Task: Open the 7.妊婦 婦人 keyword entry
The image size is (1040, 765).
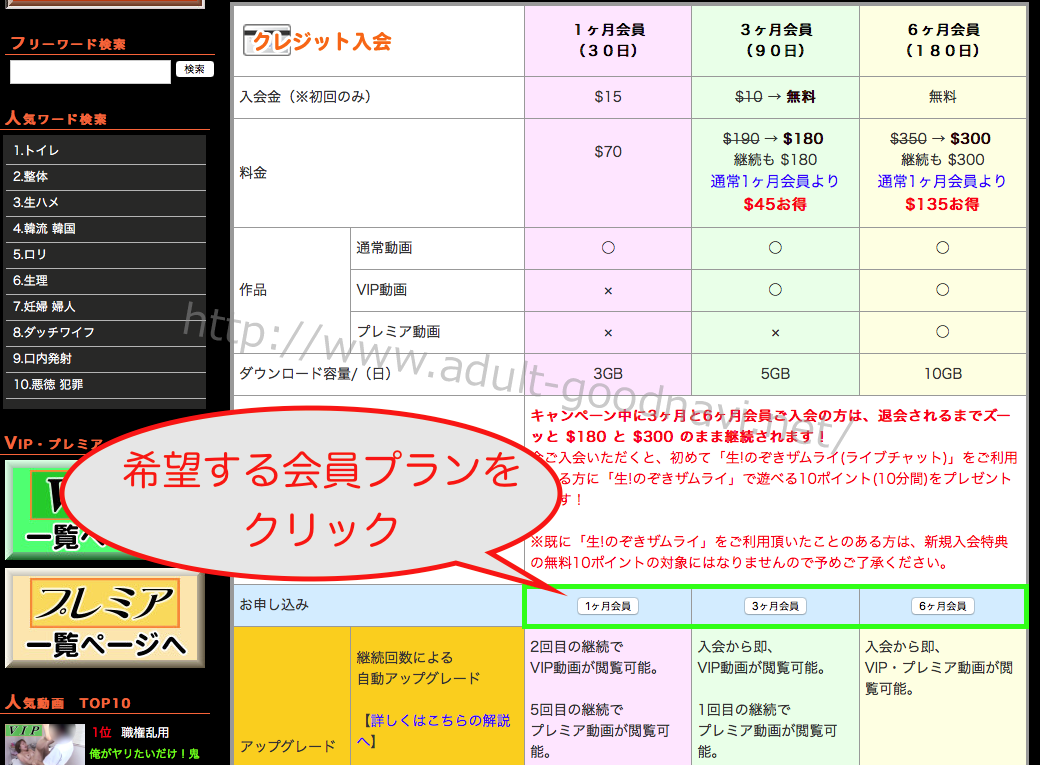Action: (105, 306)
